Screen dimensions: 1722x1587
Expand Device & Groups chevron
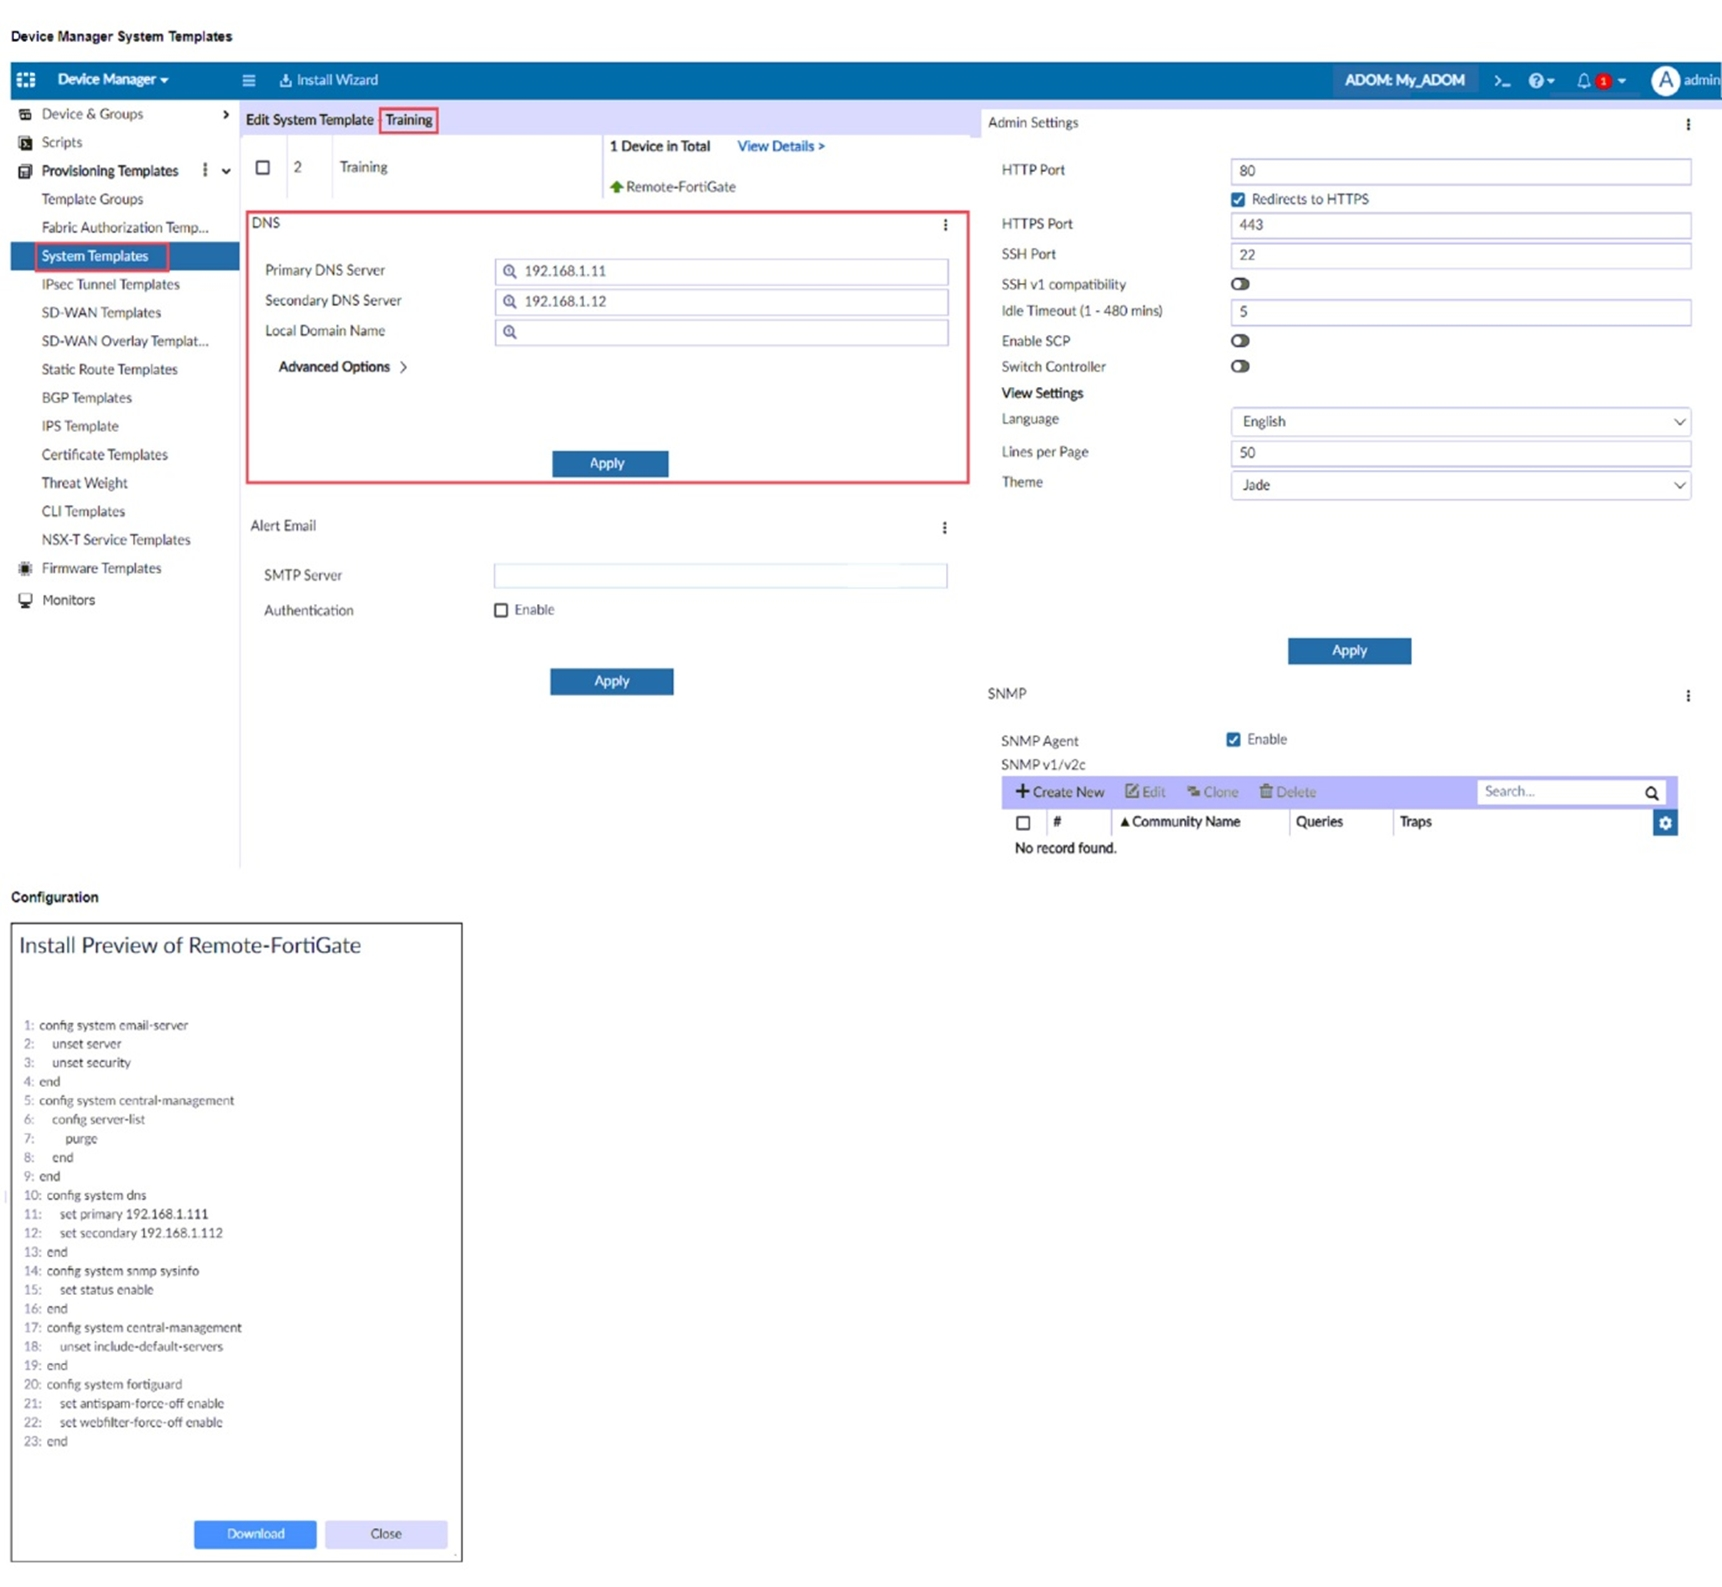(226, 115)
